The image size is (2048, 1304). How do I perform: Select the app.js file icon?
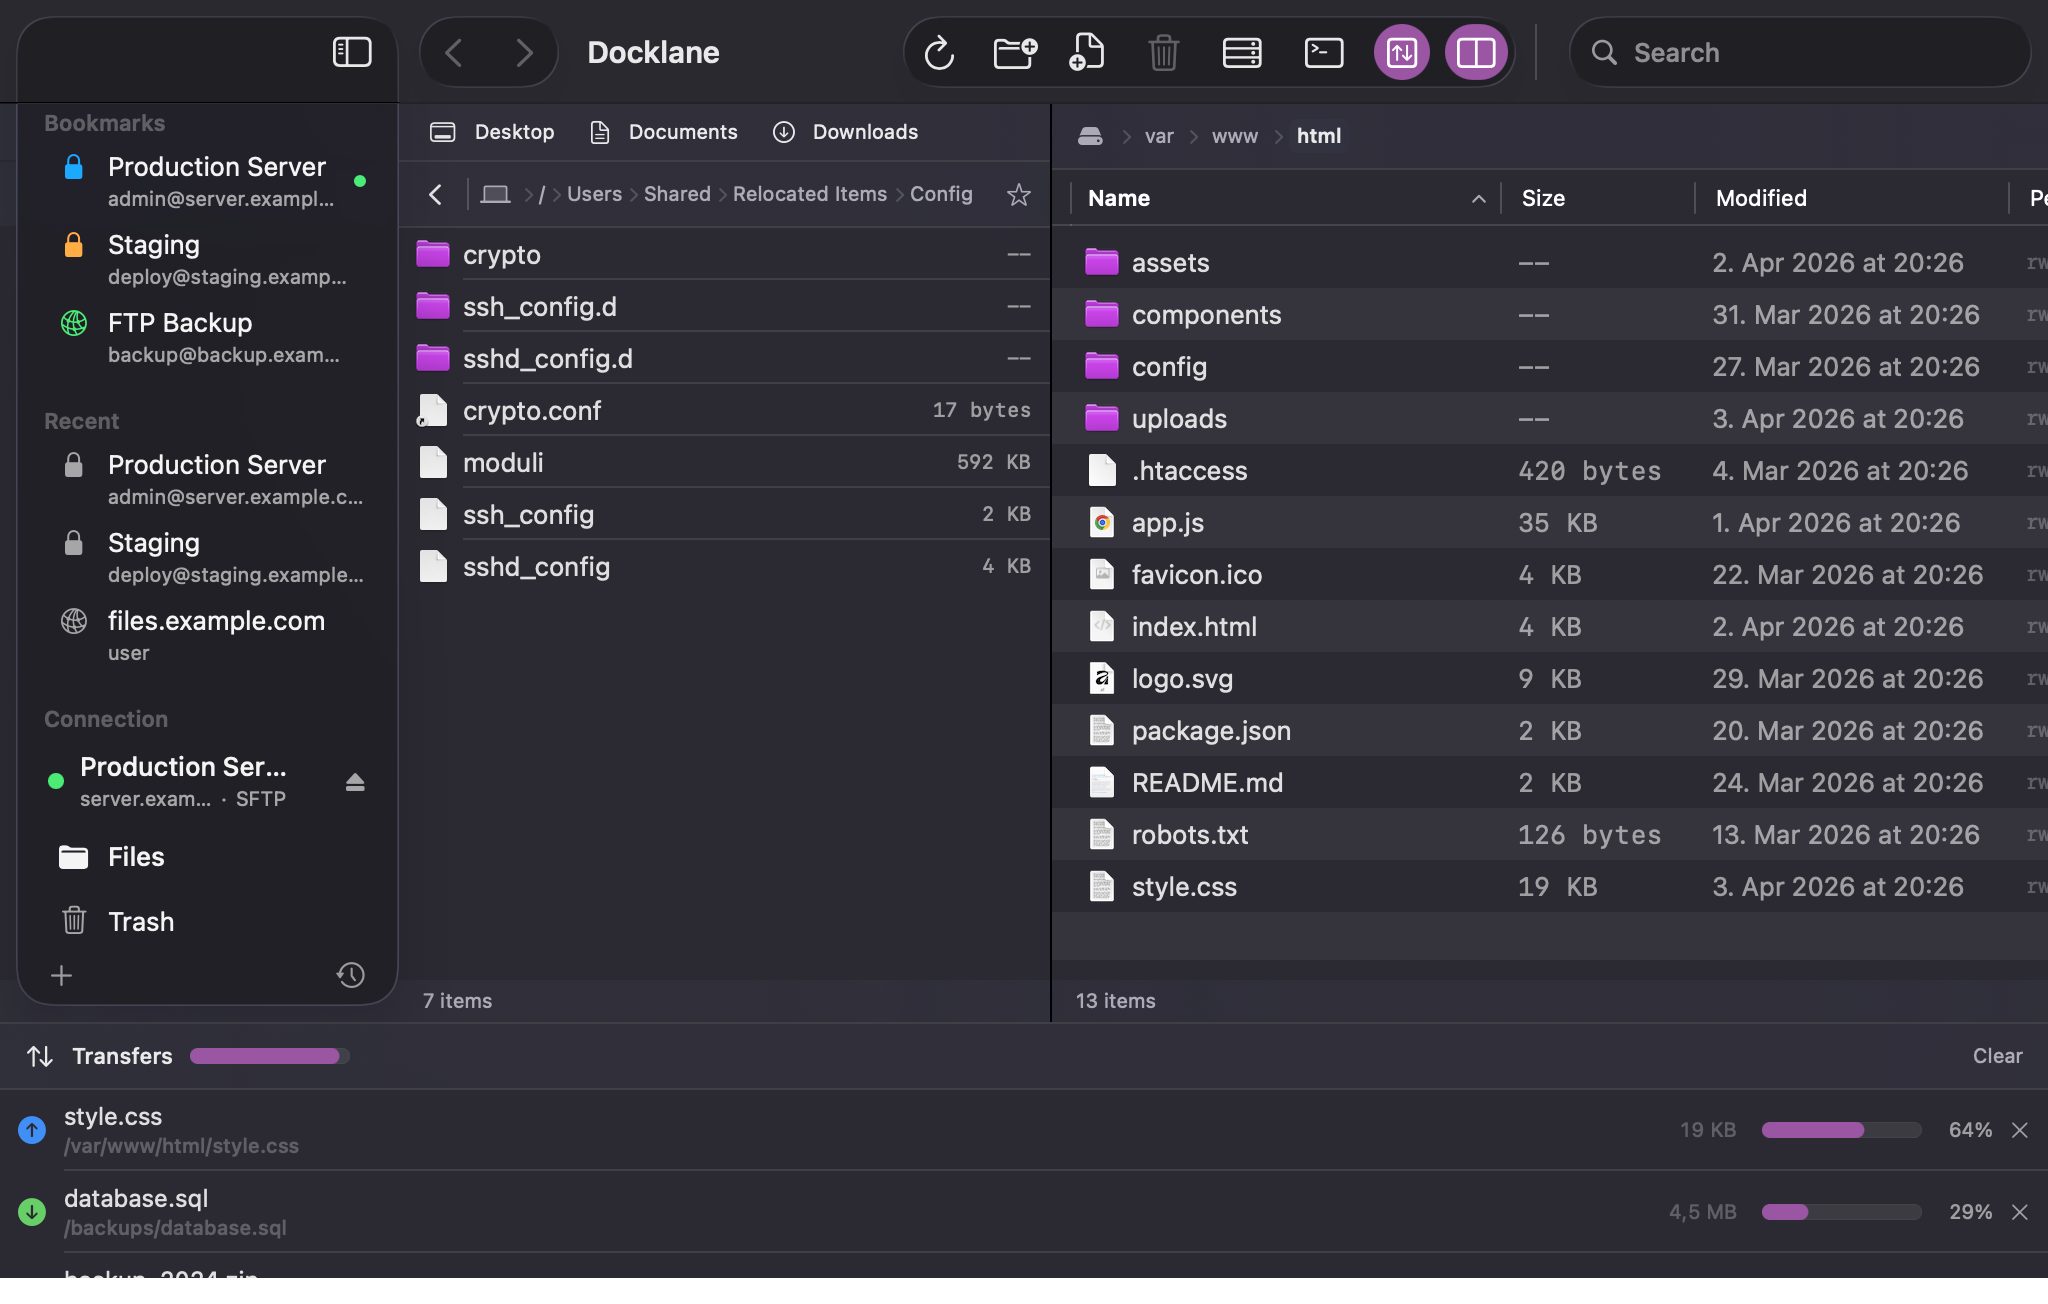1102,522
